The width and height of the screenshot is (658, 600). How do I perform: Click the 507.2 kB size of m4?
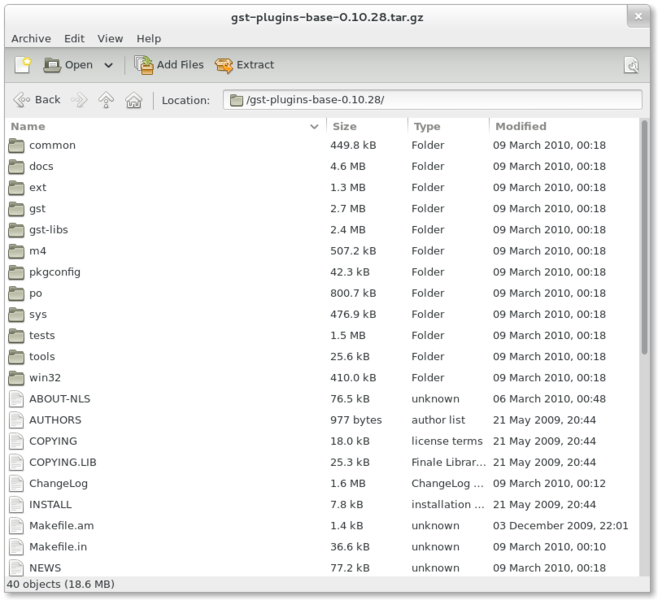click(x=353, y=251)
